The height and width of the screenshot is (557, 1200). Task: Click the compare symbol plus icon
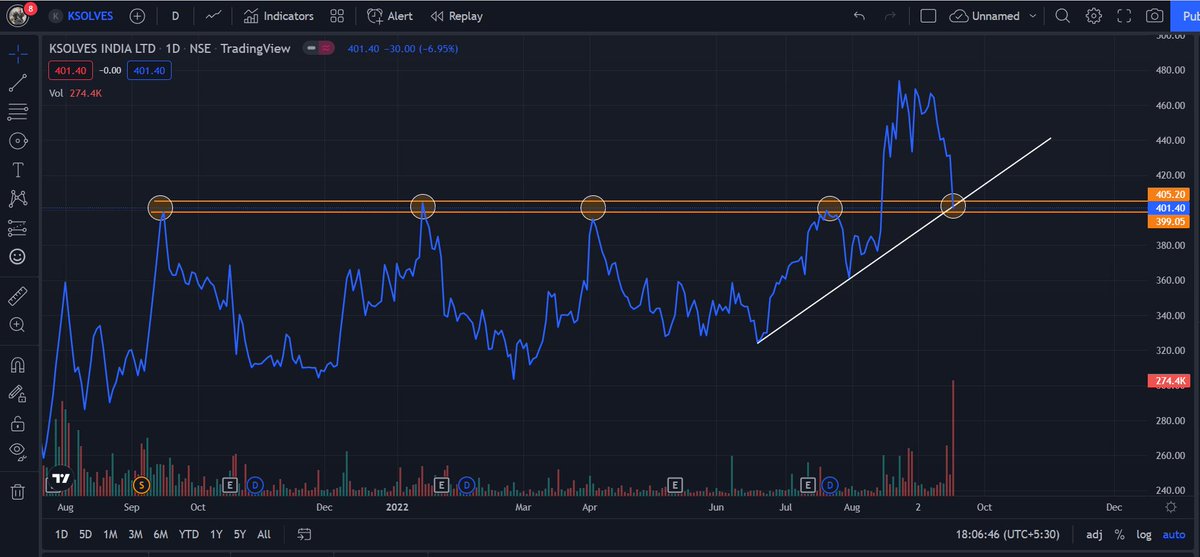coord(137,16)
